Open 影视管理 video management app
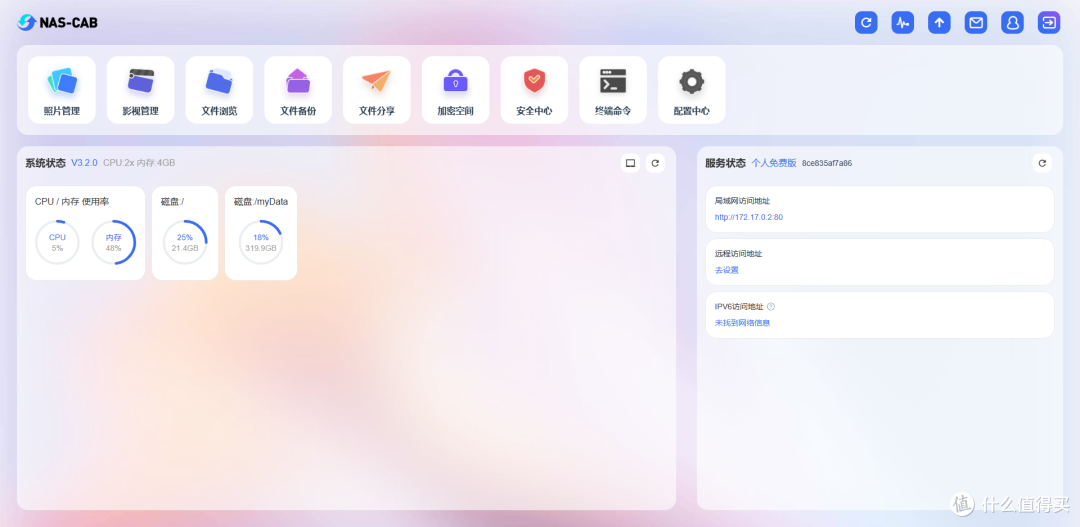This screenshot has height=527, width=1080. [140, 89]
